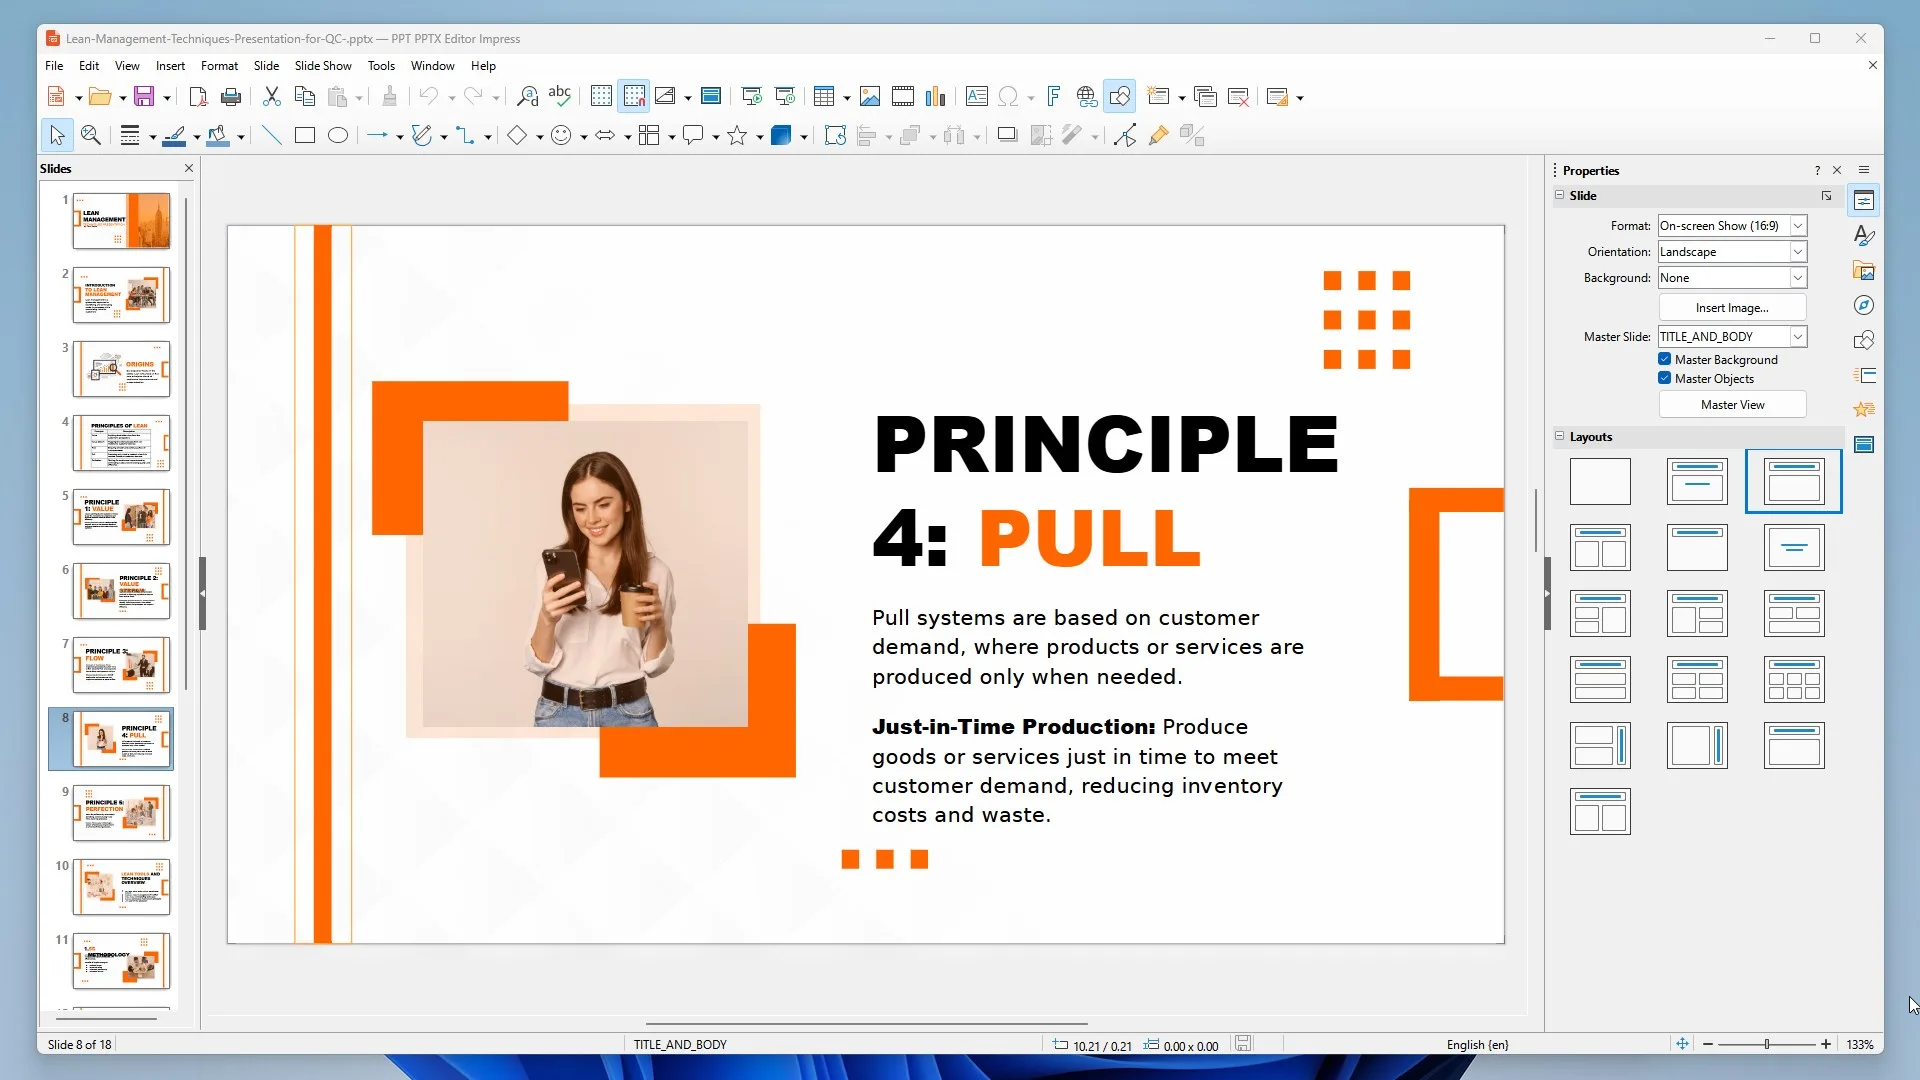Open the Gallery sidebar deck
This screenshot has height=1080, width=1920.
click(1864, 271)
